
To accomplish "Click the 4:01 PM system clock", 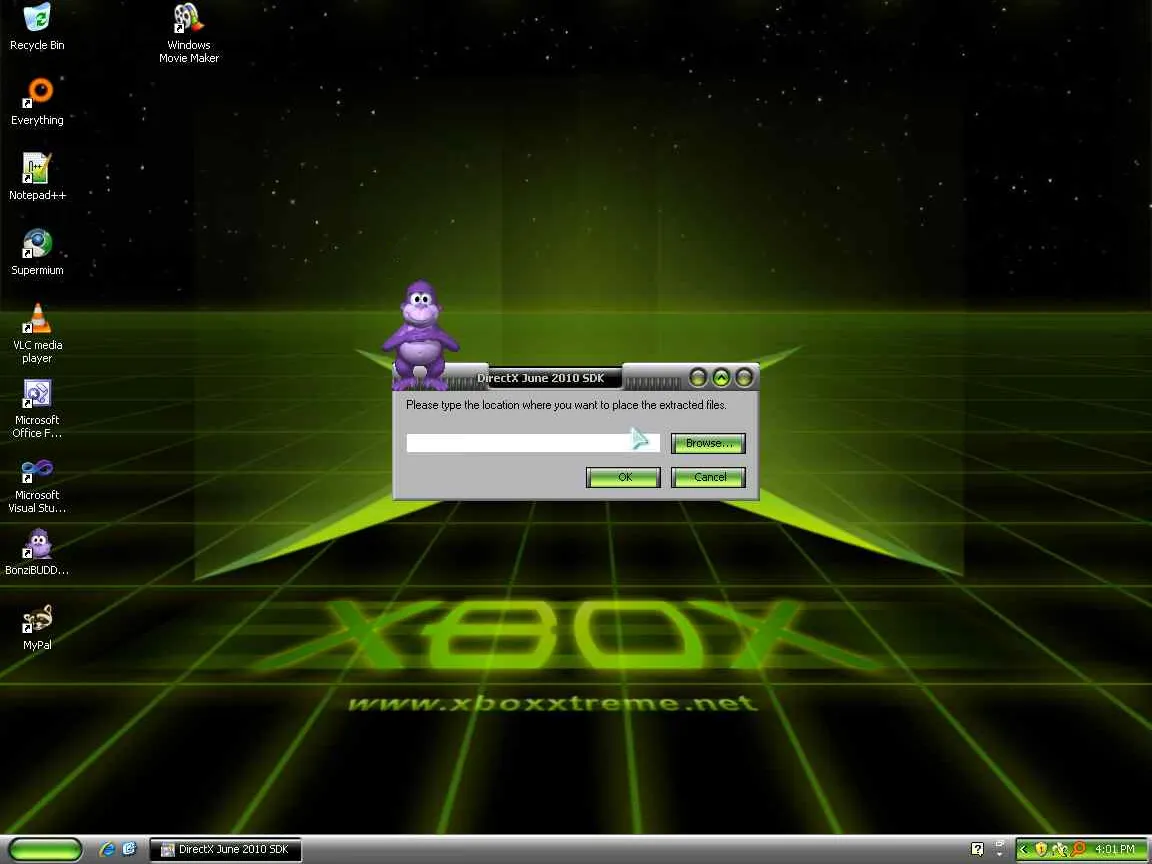I will [1115, 849].
